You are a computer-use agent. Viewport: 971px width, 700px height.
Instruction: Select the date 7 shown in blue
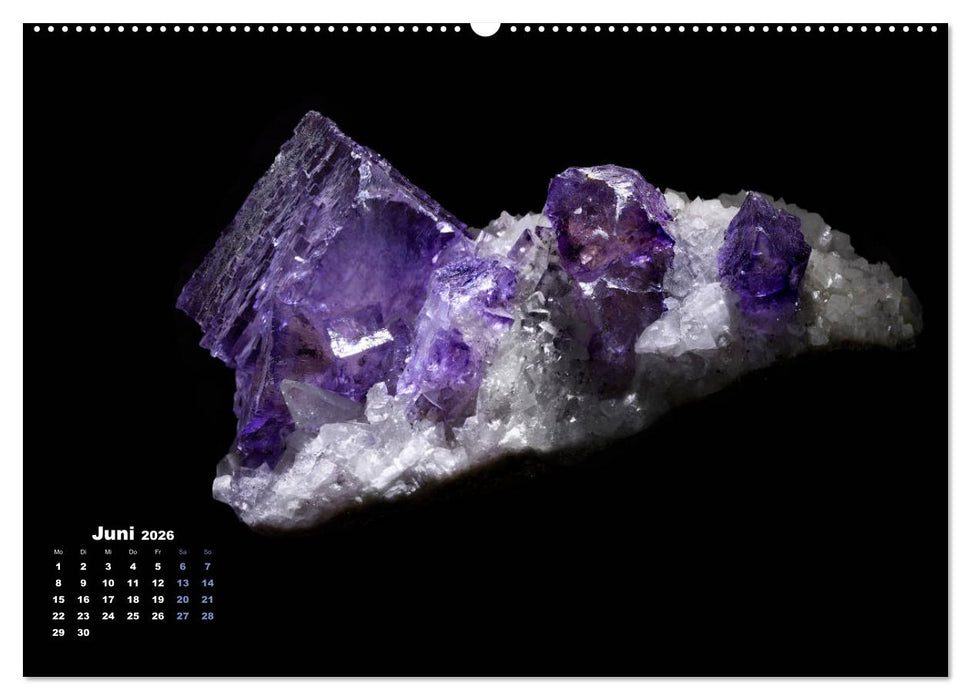point(208,566)
